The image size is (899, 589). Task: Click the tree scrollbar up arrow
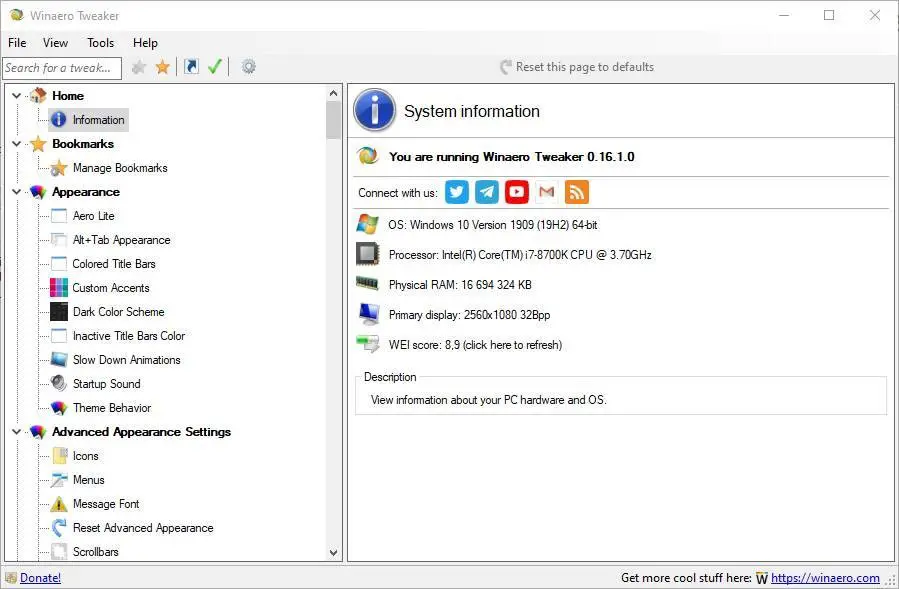coord(333,93)
